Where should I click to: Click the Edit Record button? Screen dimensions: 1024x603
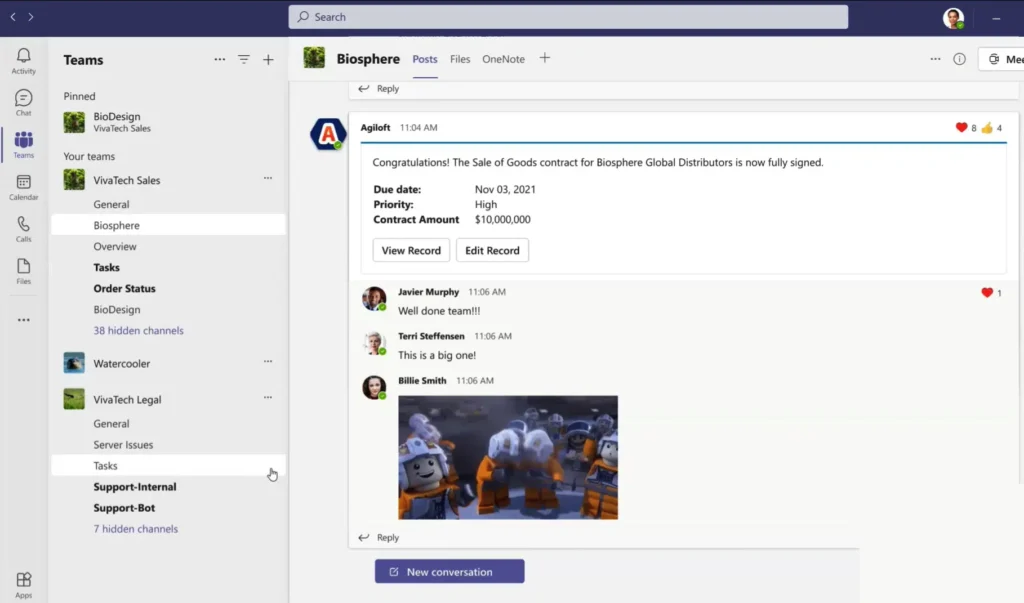(x=492, y=250)
